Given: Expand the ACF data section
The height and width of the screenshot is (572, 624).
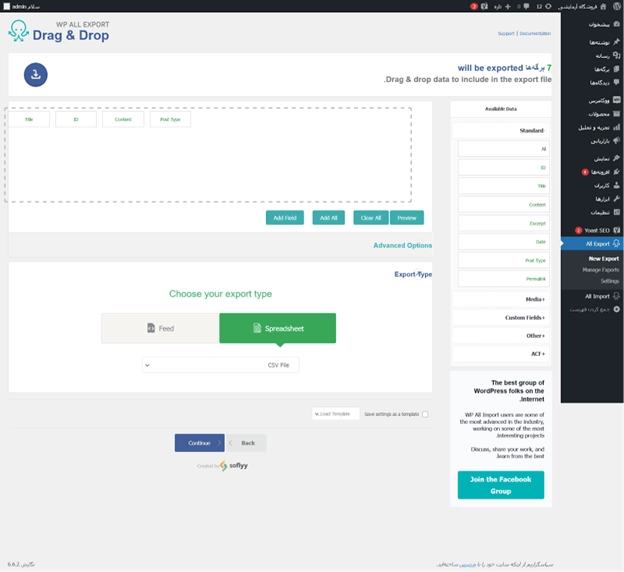Looking at the screenshot, I should click(x=501, y=353).
